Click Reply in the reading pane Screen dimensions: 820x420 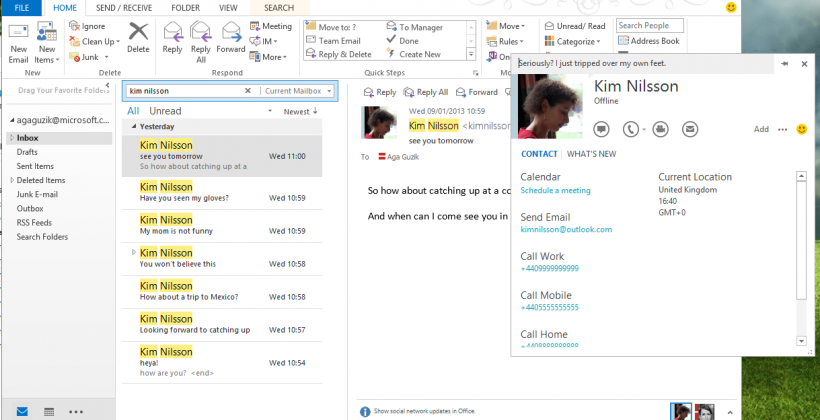(380, 93)
